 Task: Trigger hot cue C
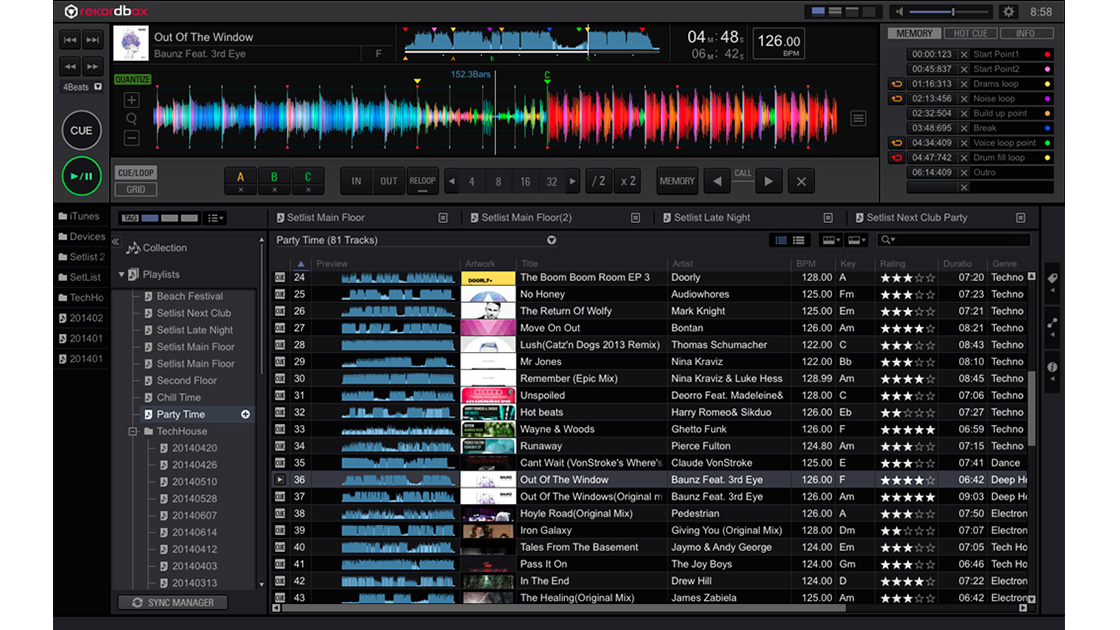pyautogui.click(x=308, y=177)
